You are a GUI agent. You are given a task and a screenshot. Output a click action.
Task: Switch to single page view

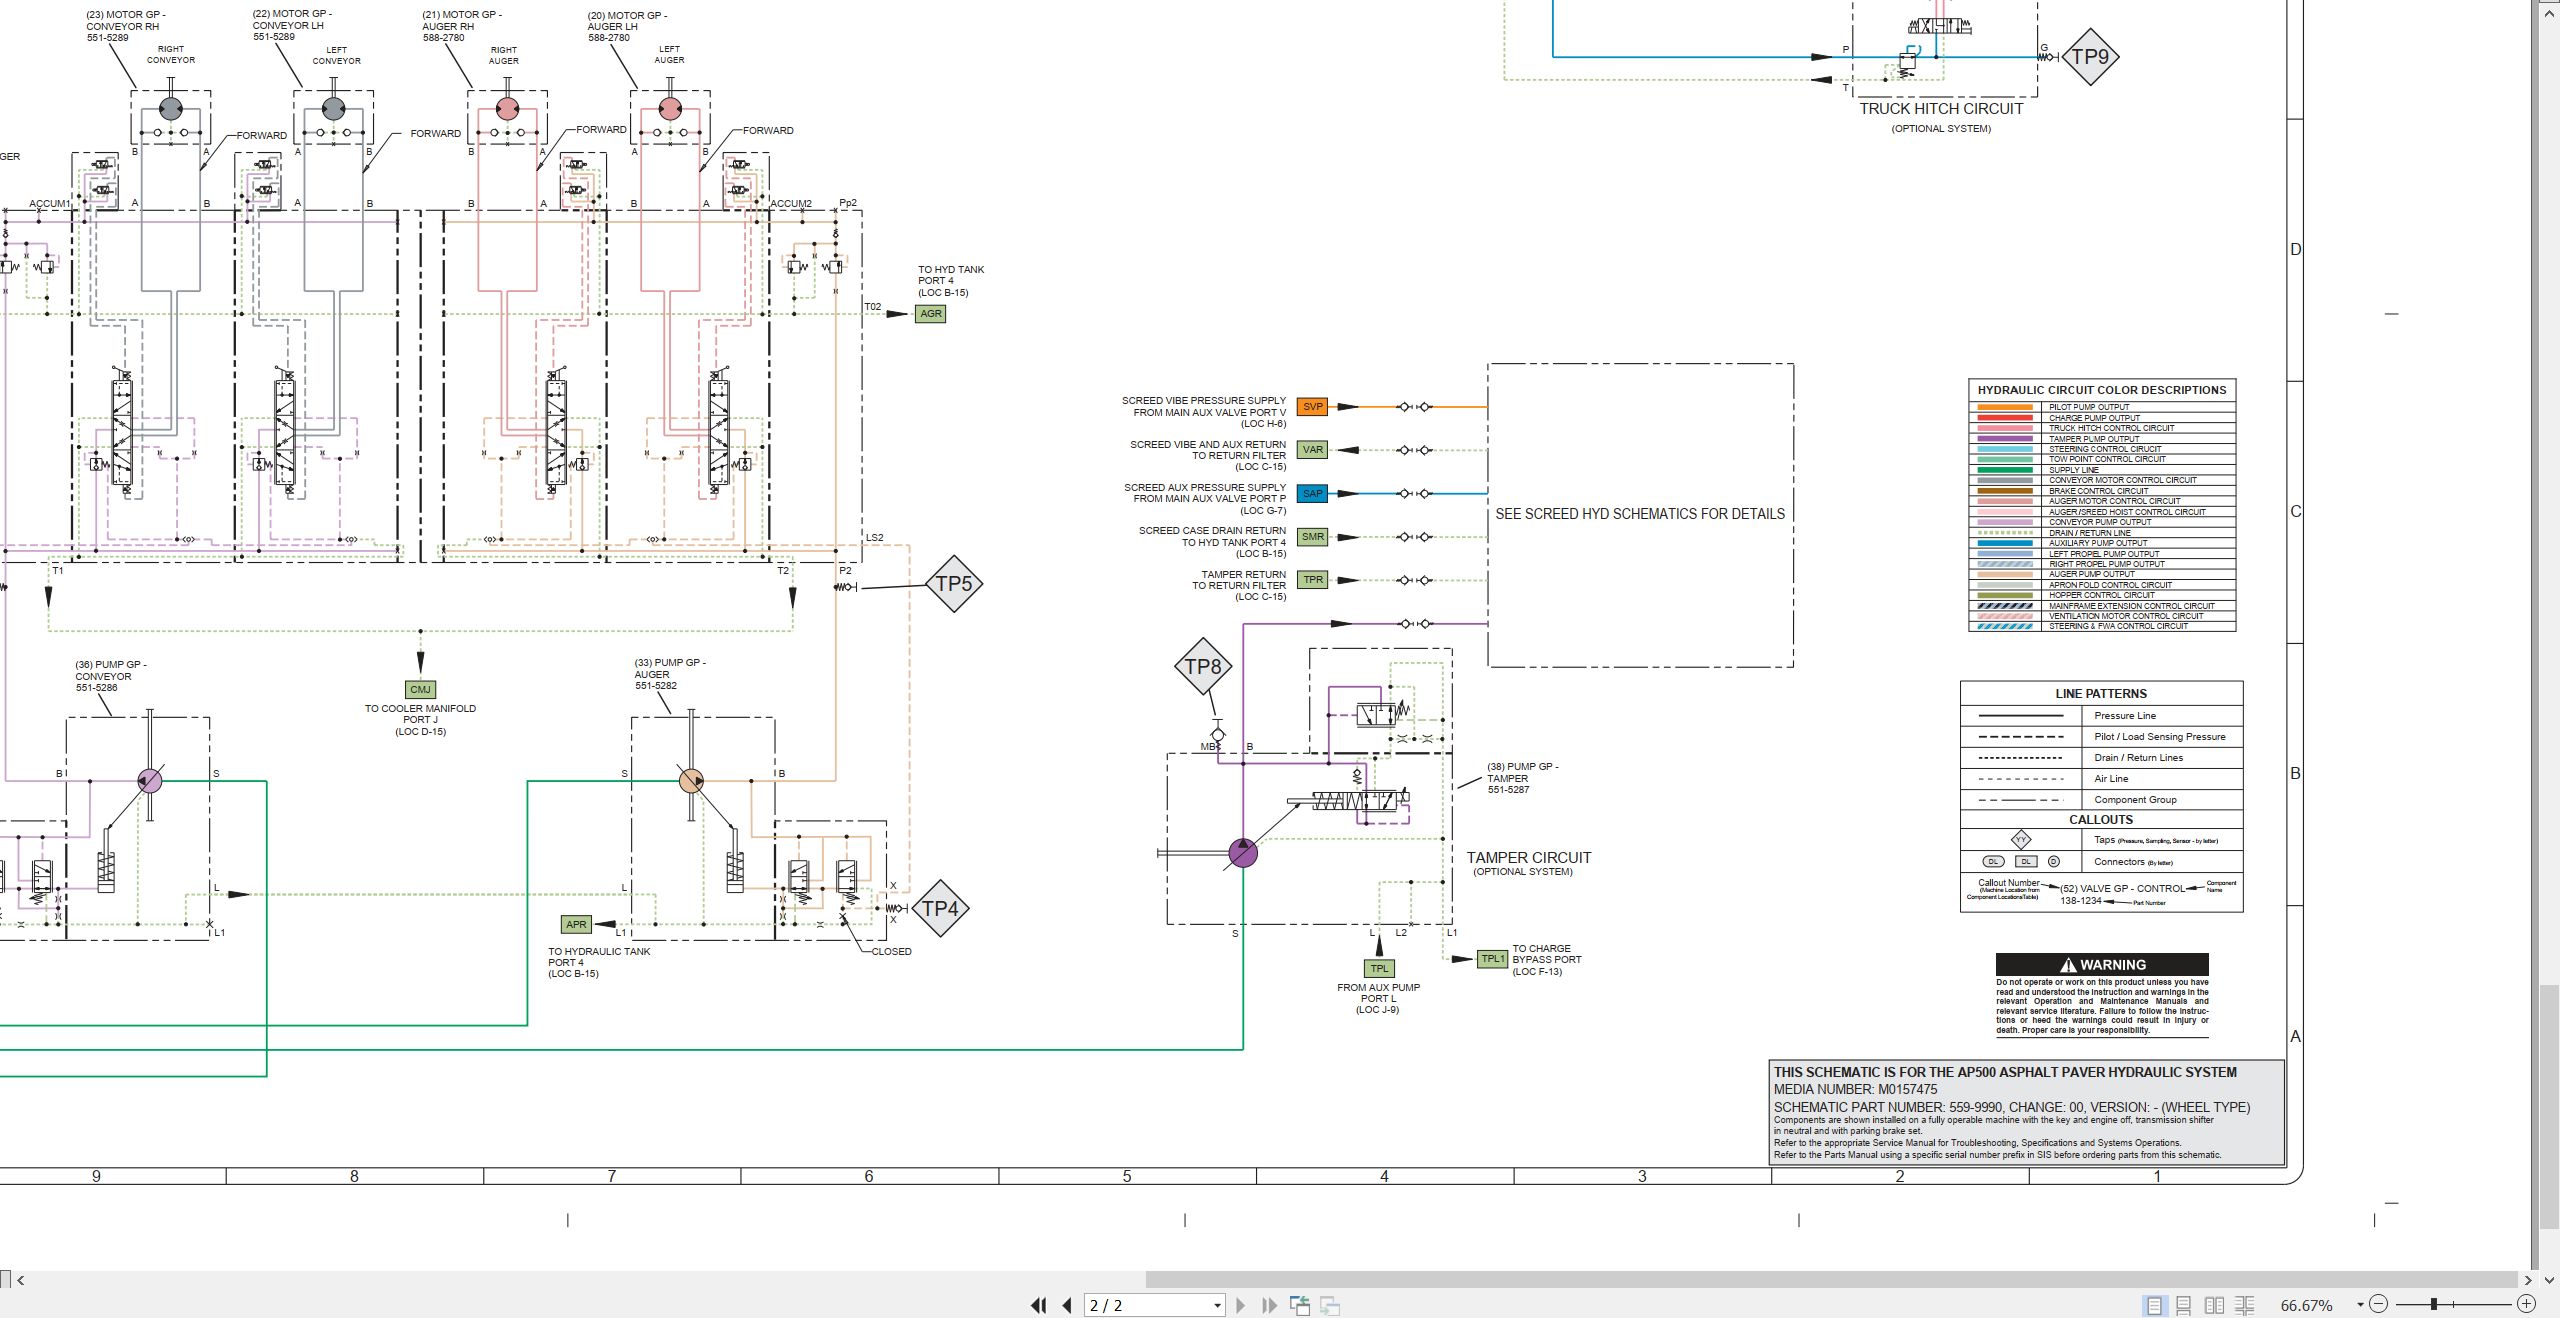(2154, 1305)
